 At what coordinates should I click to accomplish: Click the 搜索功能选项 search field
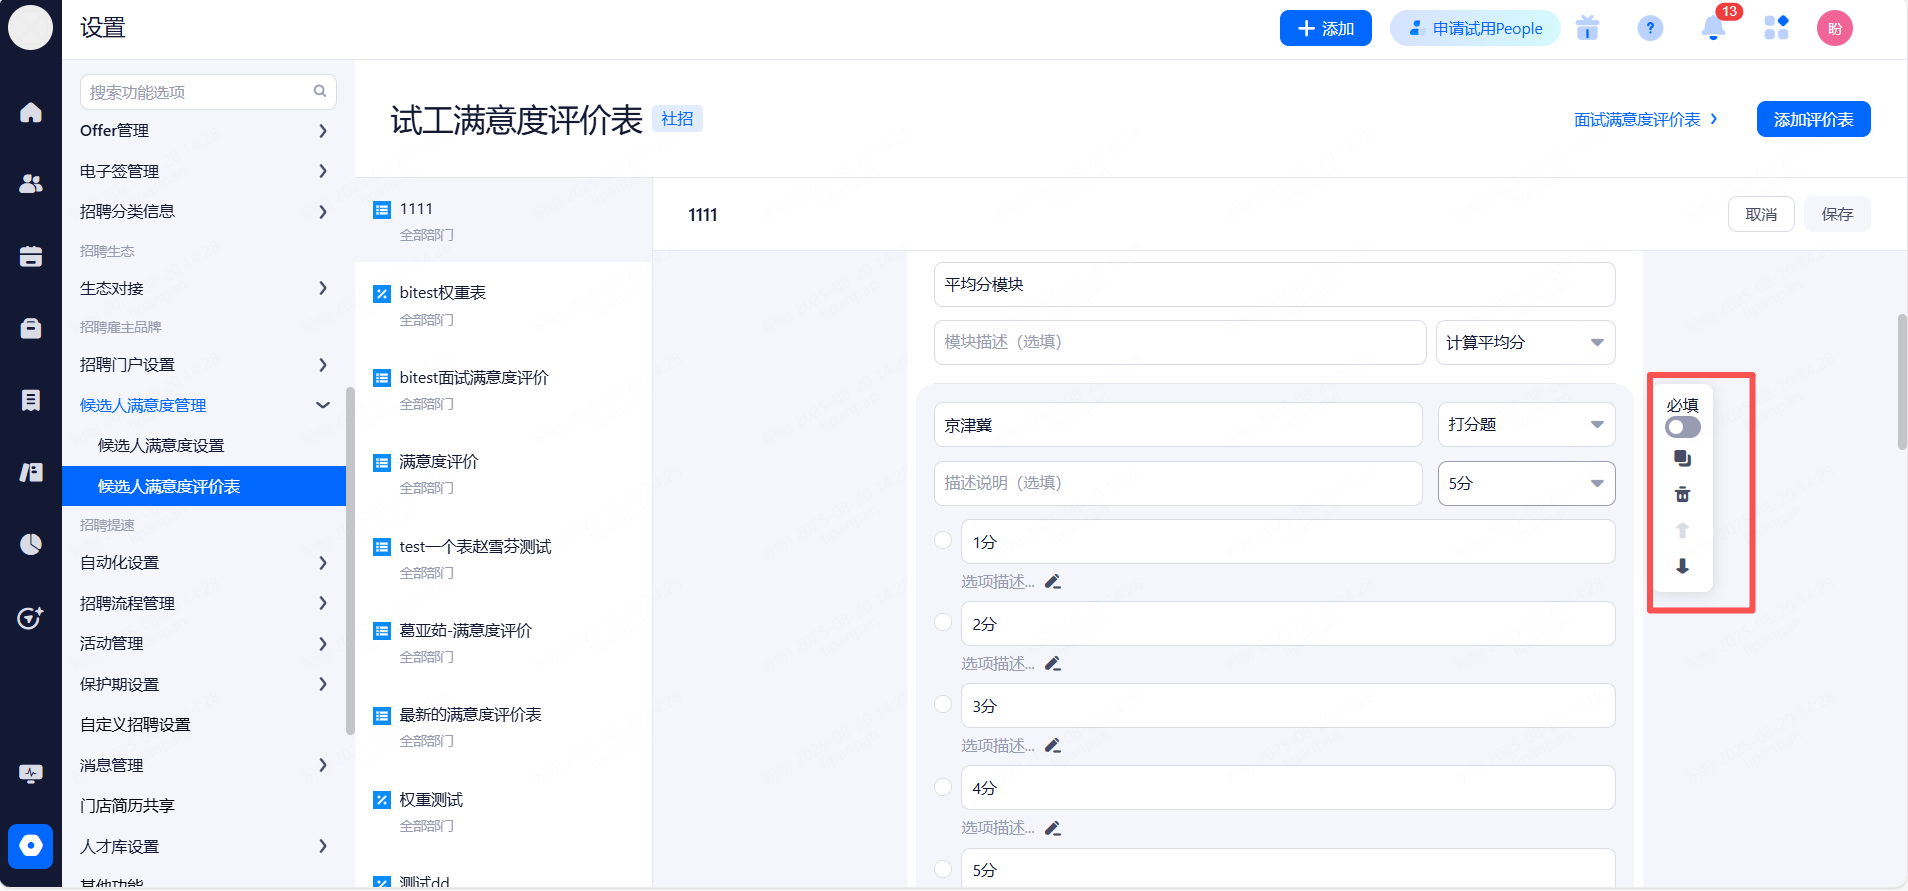(x=200, y=92)
